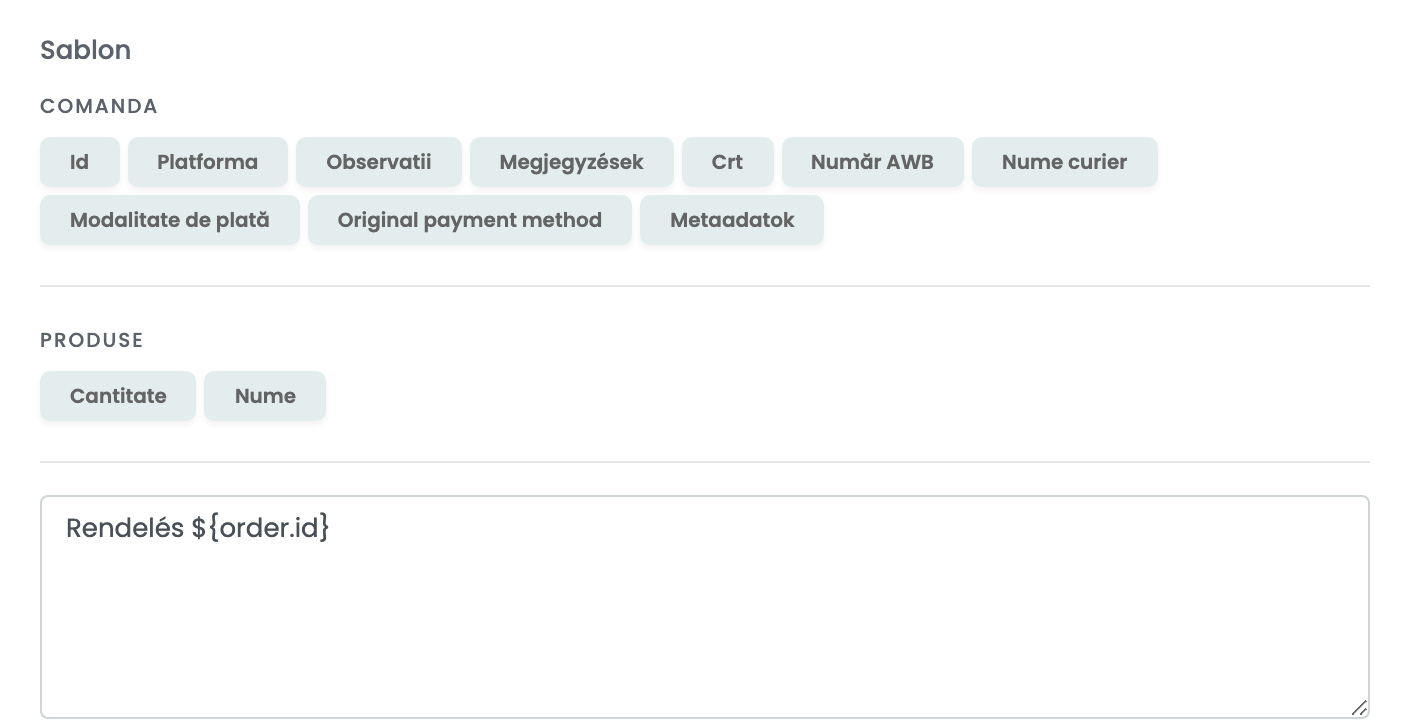Click the Sablon heading
This screenshot has width=1410, height=720.
[x=86, y=50]
